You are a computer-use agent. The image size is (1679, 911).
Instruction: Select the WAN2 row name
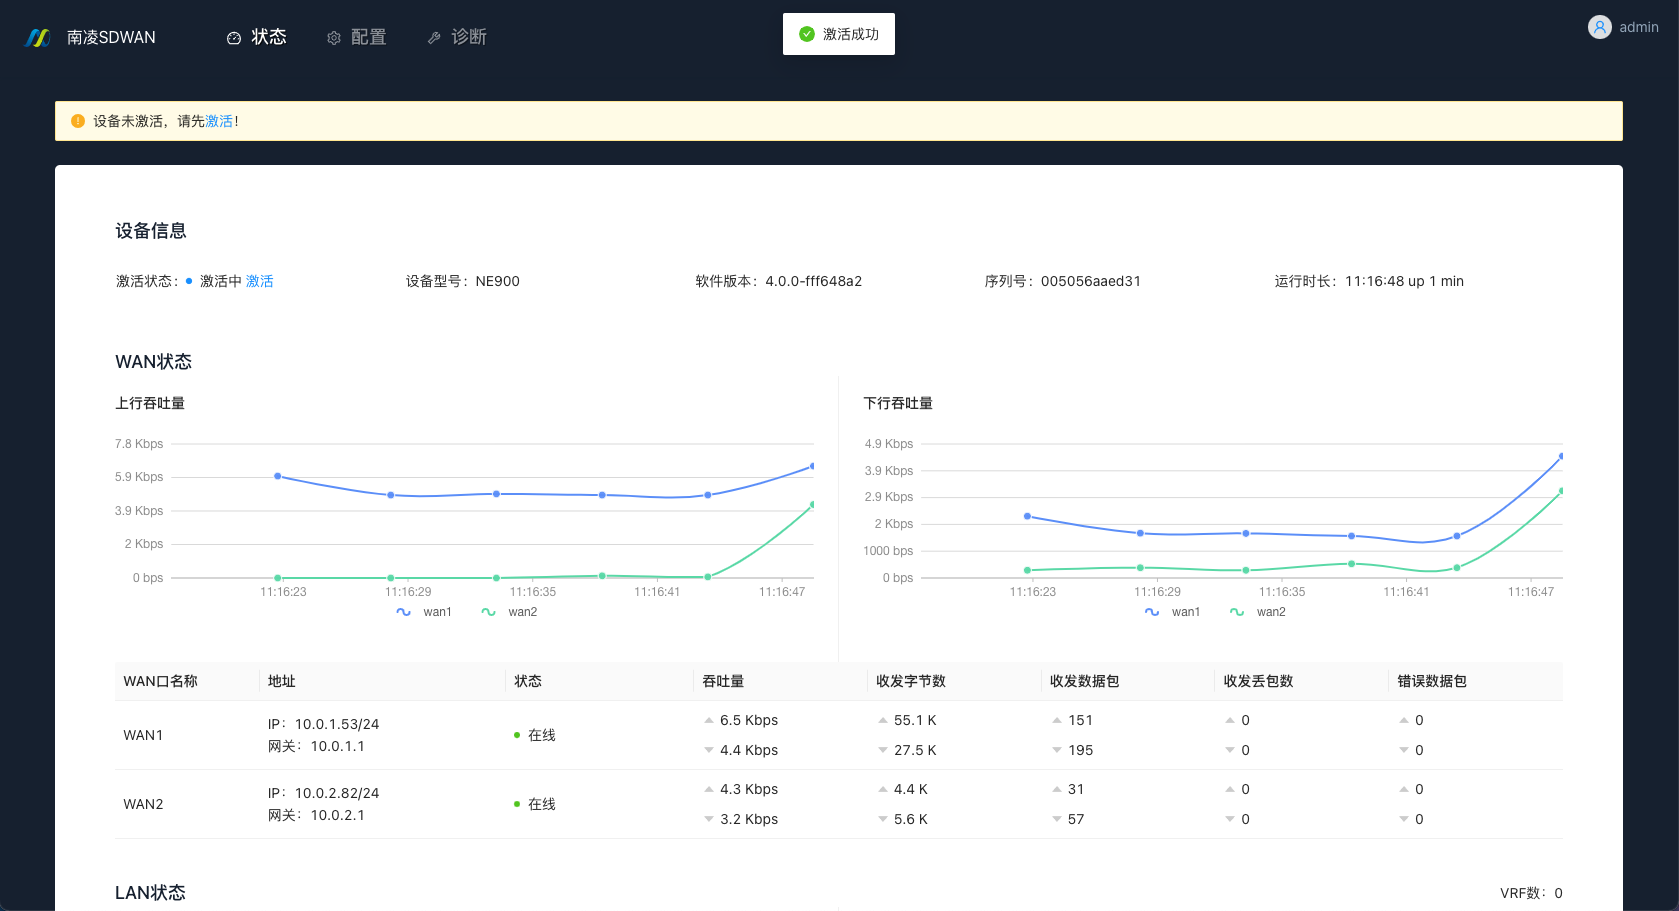[x=143, y=804]
